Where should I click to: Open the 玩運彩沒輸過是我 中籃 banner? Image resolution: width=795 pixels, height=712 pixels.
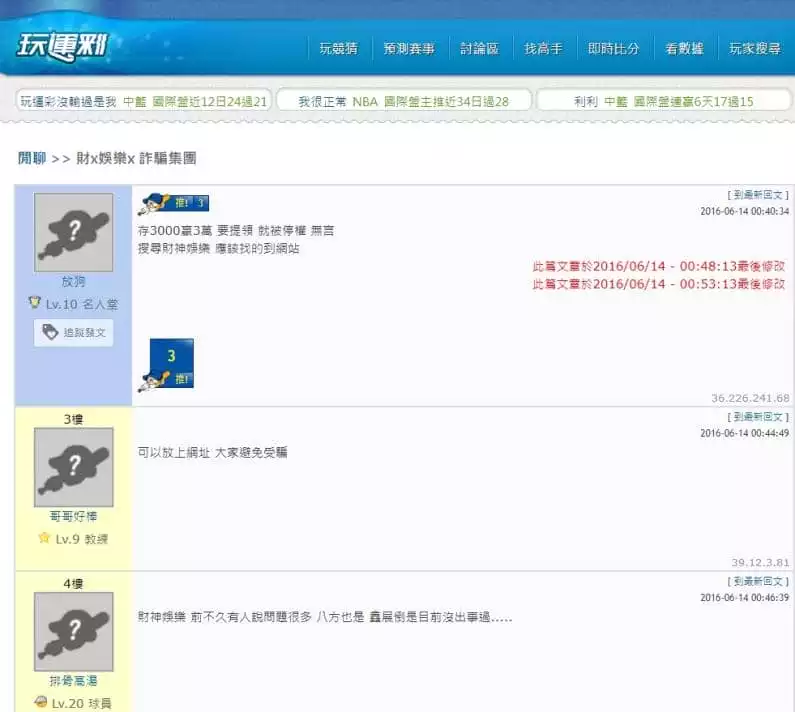click(144, 101)
